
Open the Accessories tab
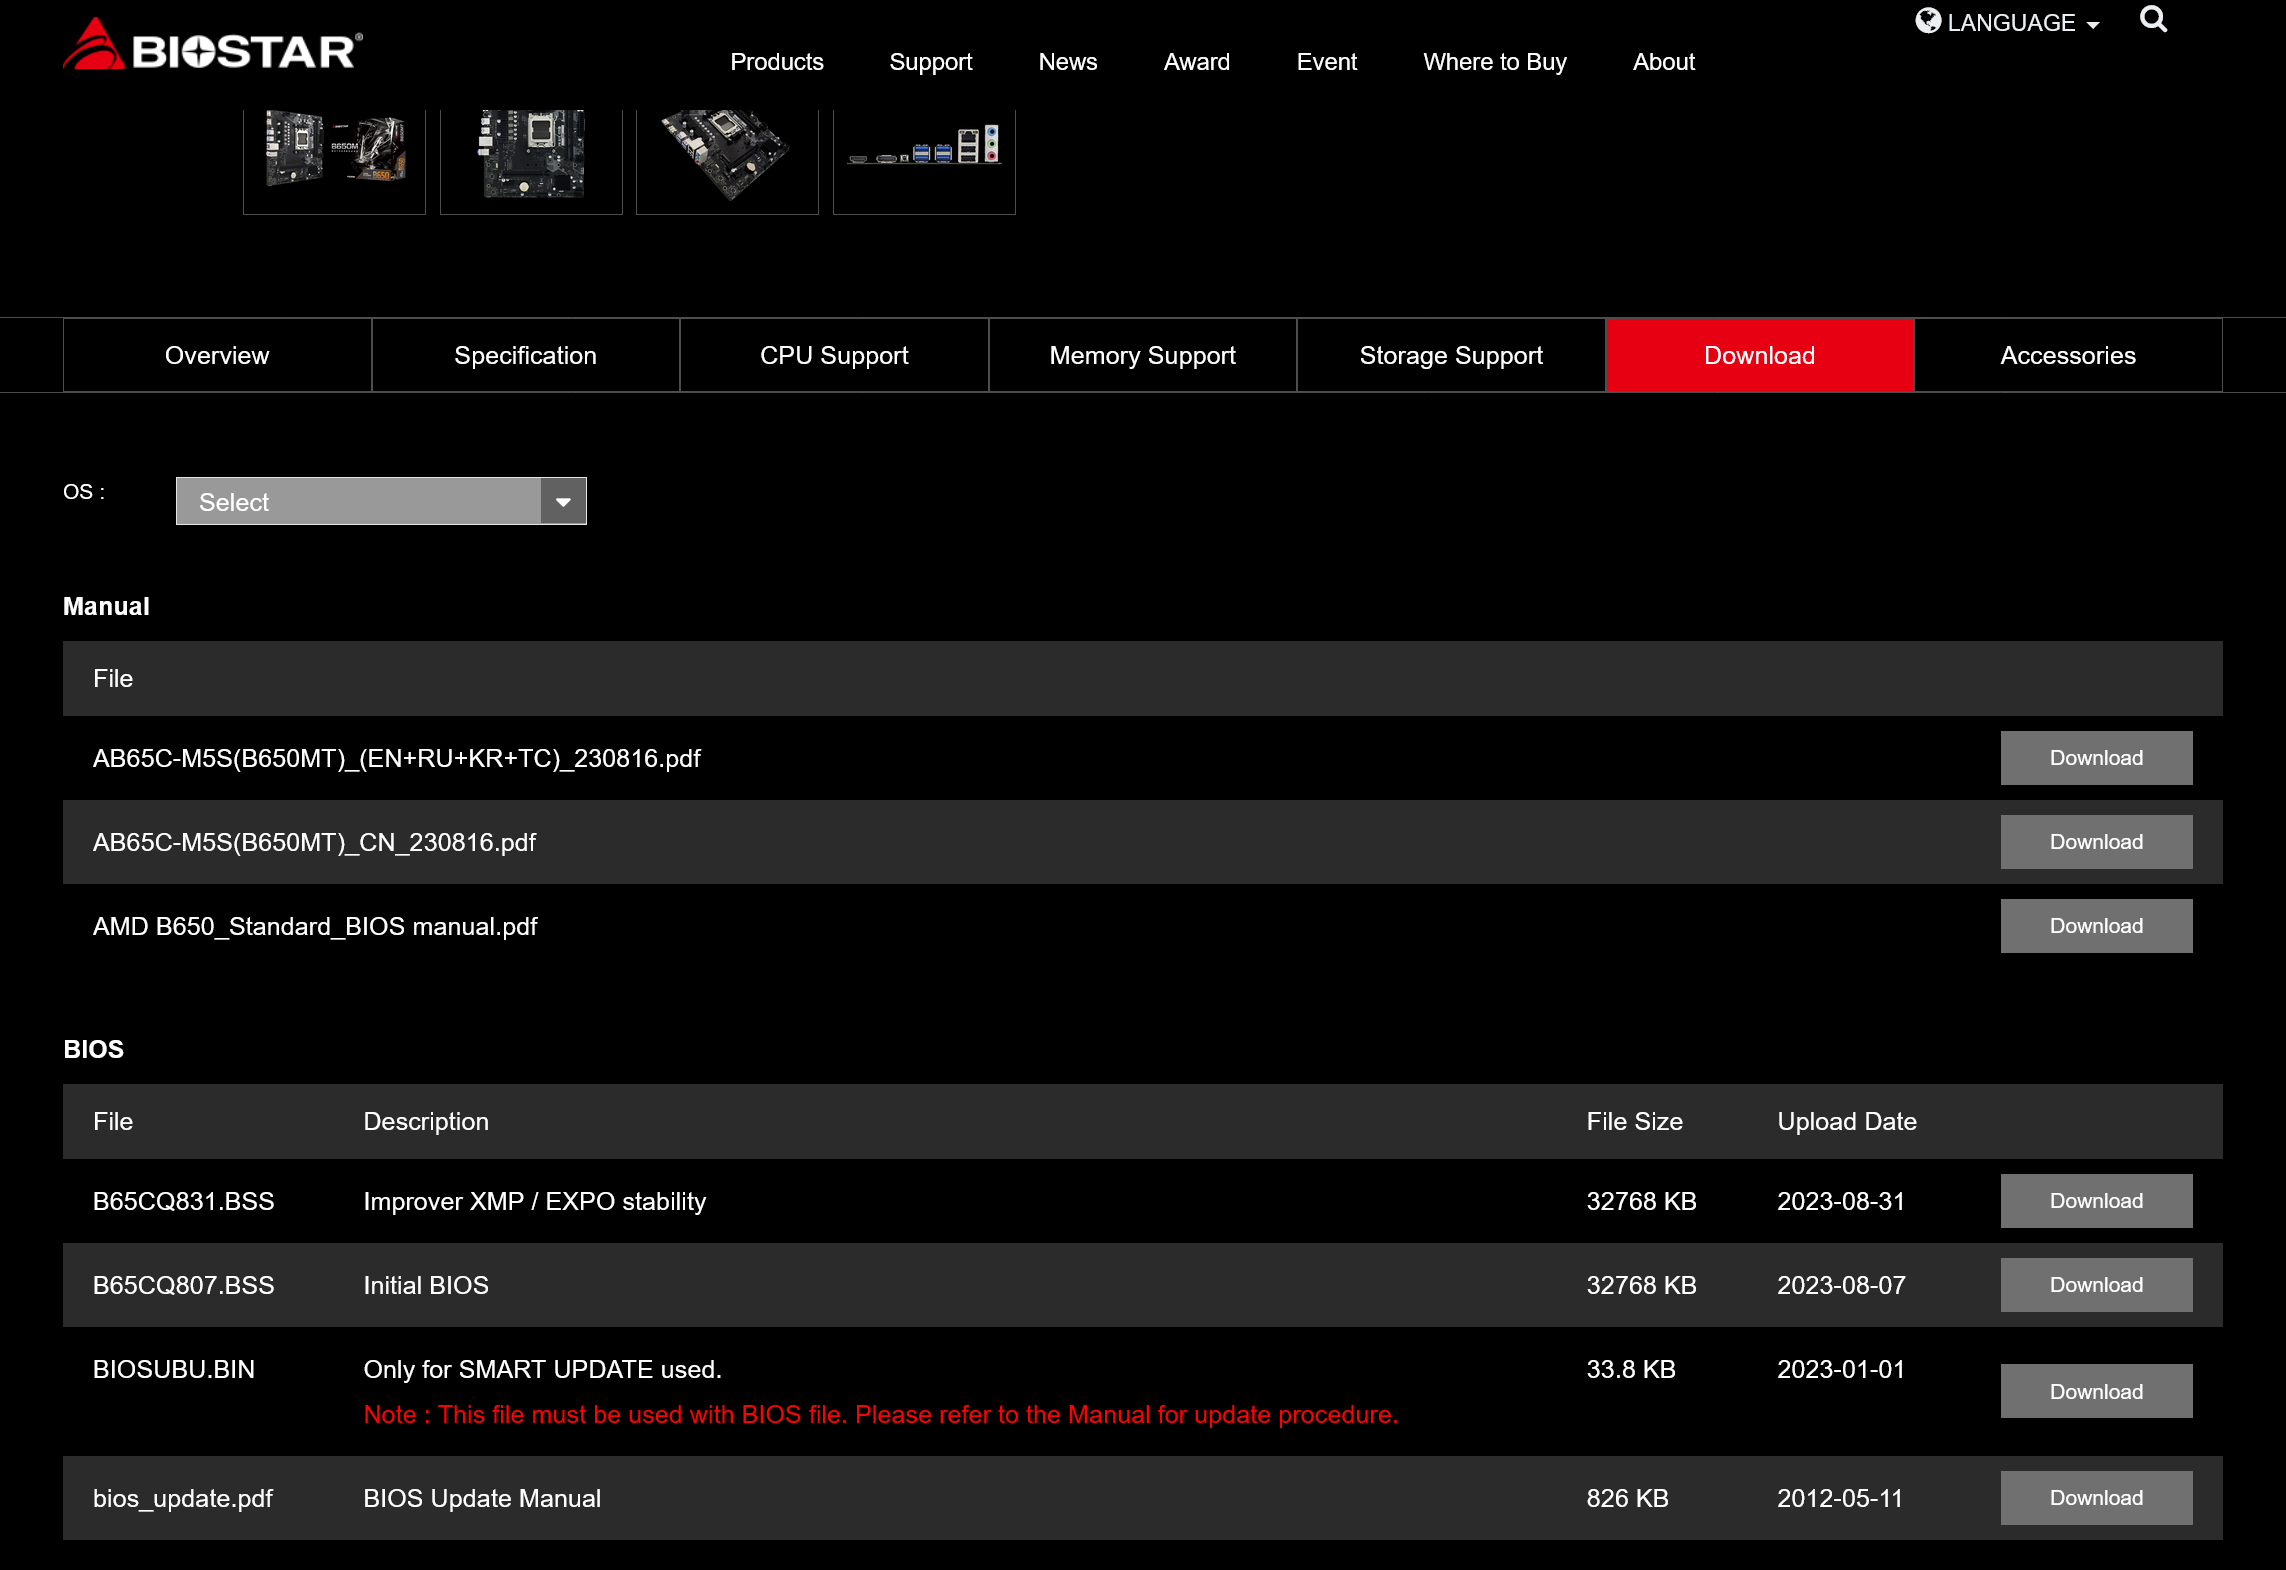(x=2067, y=355)
